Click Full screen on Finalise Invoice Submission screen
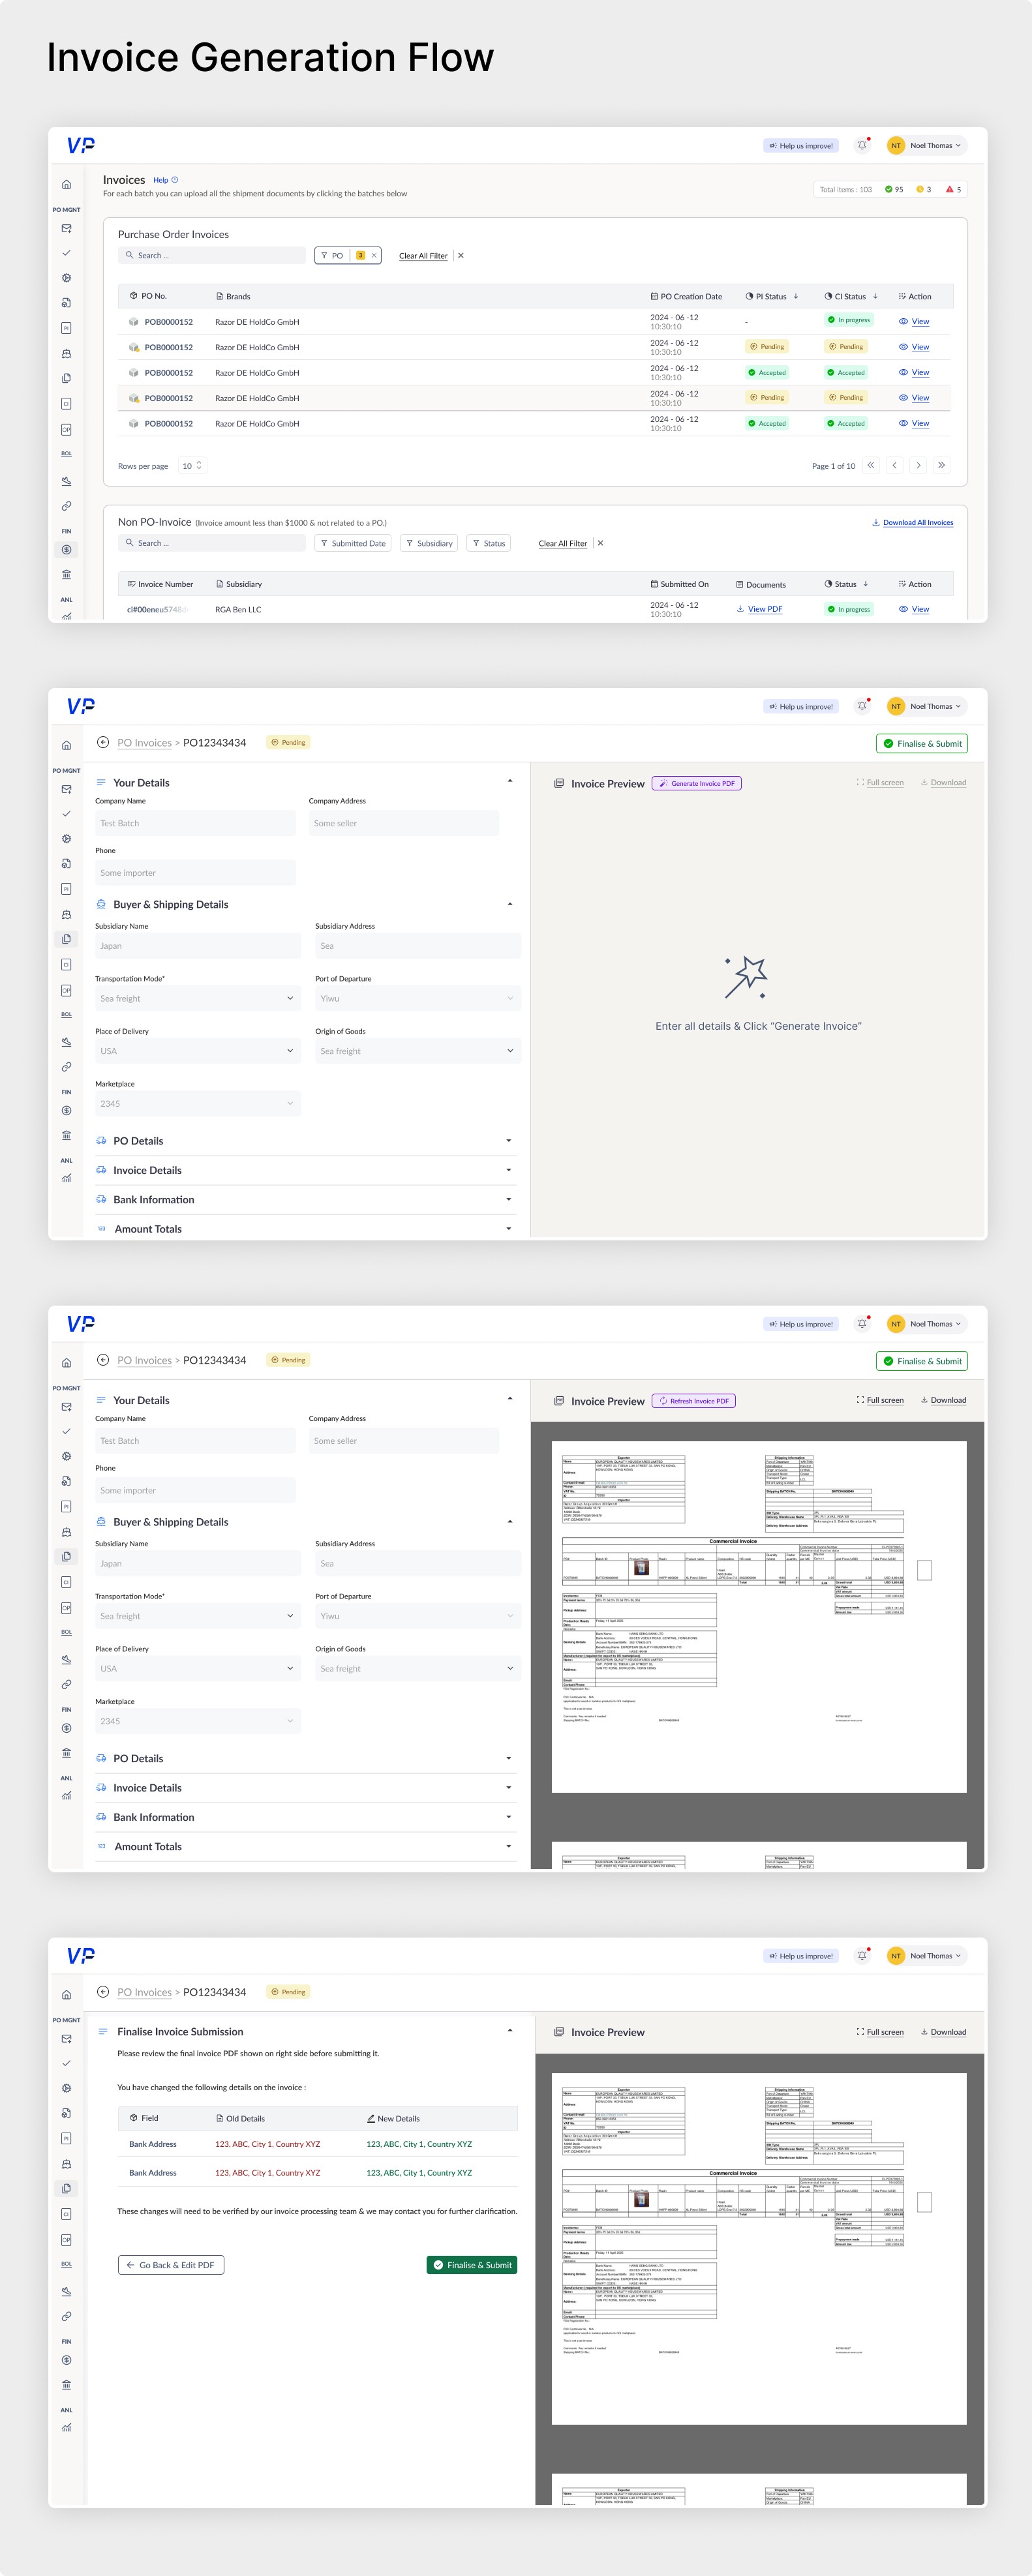This screenshot has width=1032, height=2576. tap(880, 2032)
